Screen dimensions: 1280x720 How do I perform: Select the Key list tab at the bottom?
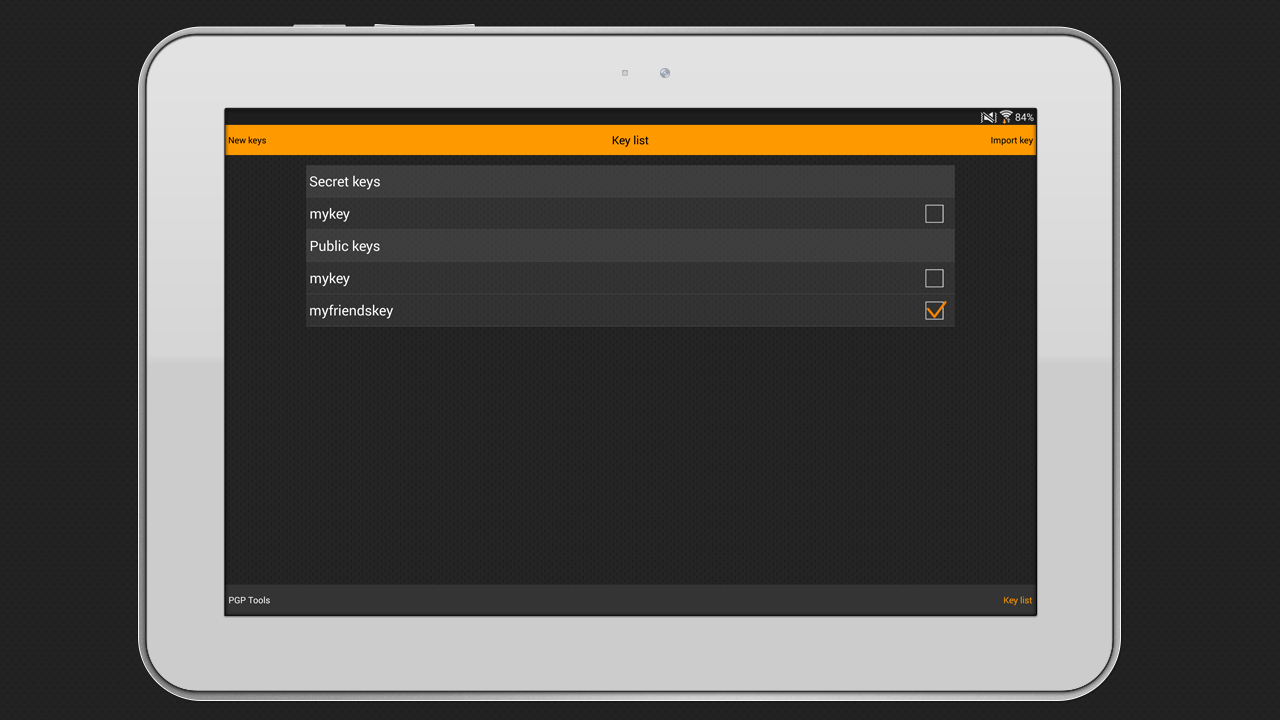click(x=1017, y=600)
